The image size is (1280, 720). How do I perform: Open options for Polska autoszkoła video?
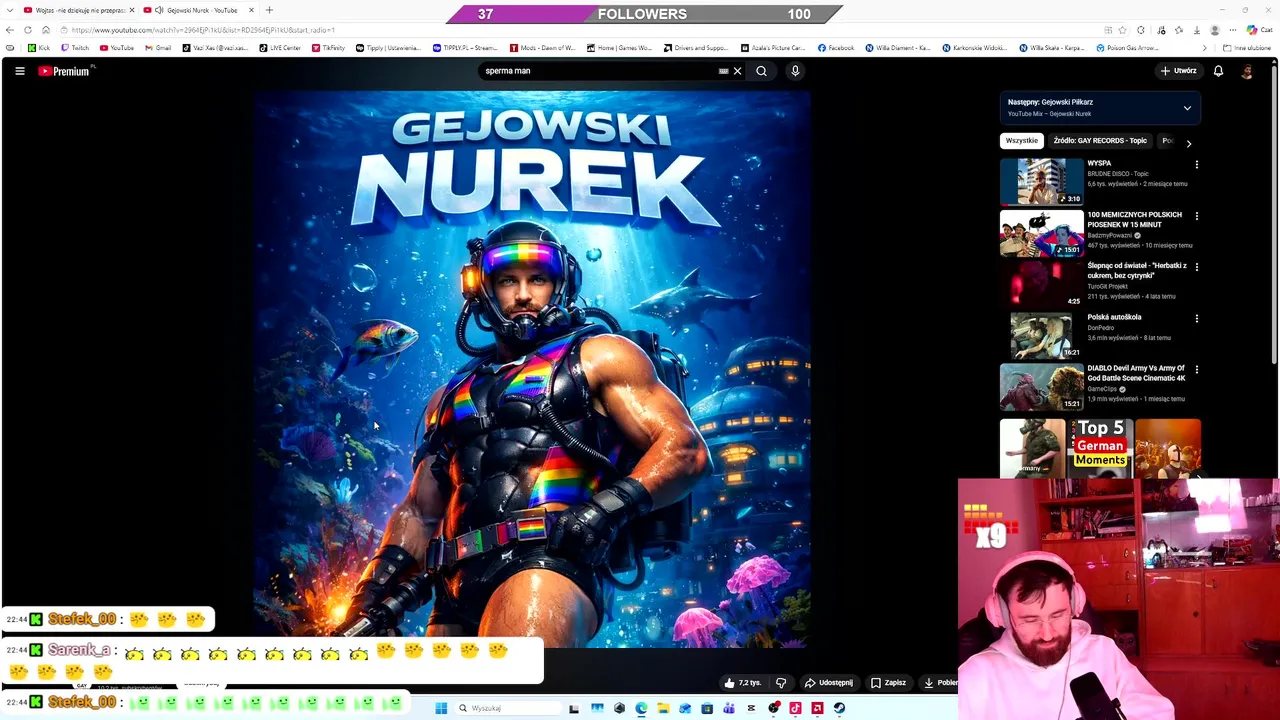[x=1196, y=319]
